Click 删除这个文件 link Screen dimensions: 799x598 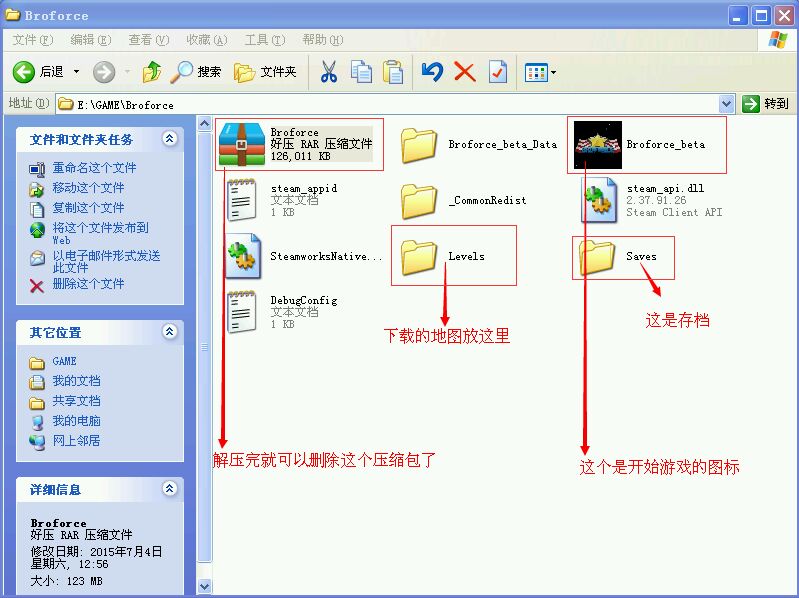[88, 284]
